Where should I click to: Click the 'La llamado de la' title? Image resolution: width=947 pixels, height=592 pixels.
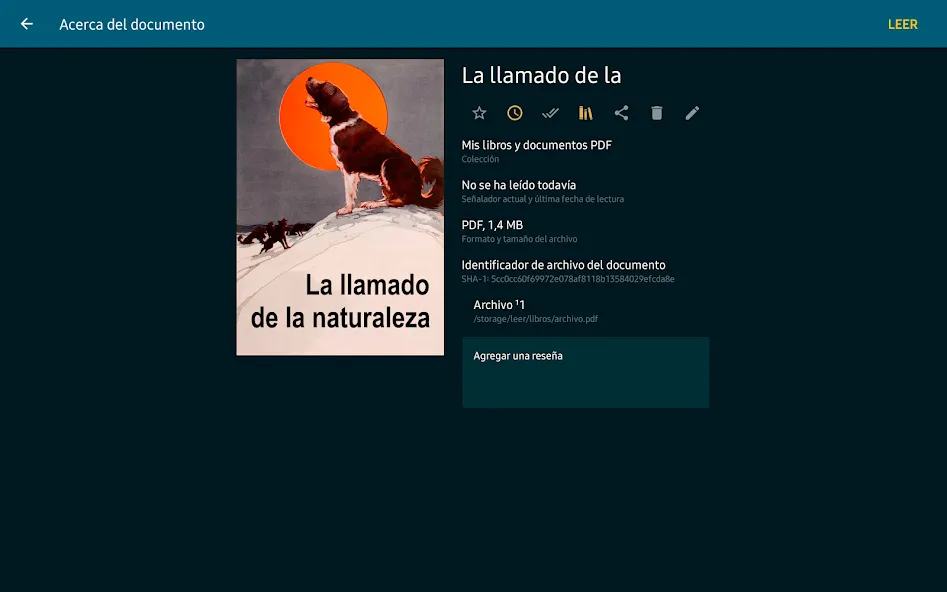coord(541,76)
